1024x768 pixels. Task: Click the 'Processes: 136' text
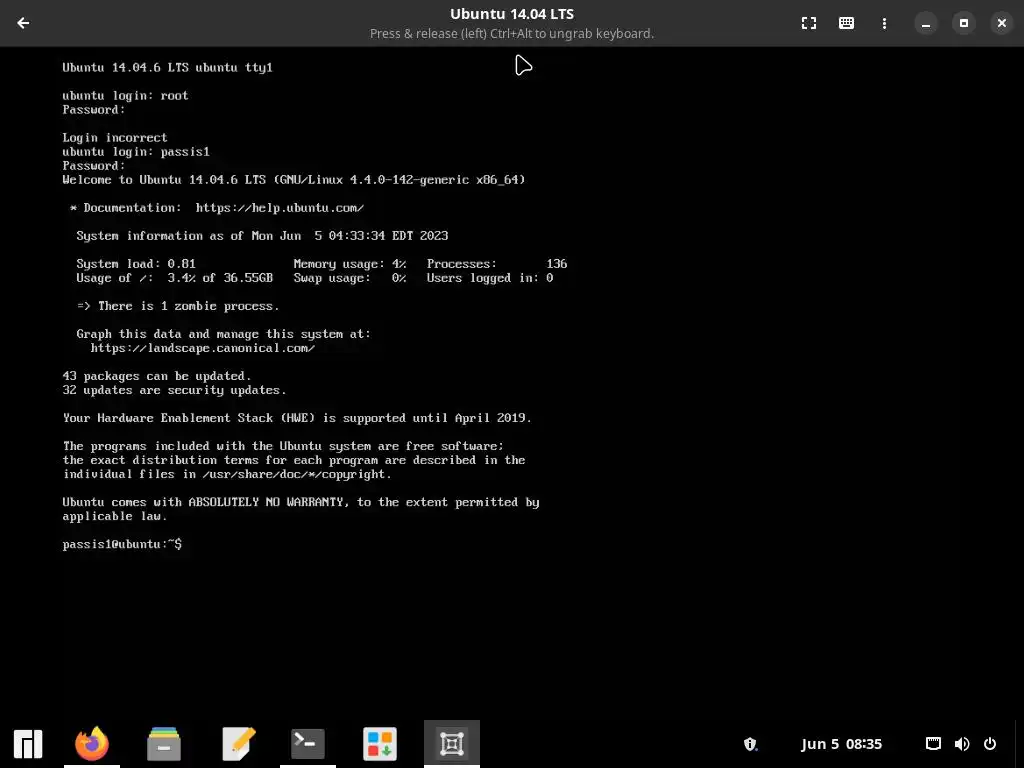[497, 264]
